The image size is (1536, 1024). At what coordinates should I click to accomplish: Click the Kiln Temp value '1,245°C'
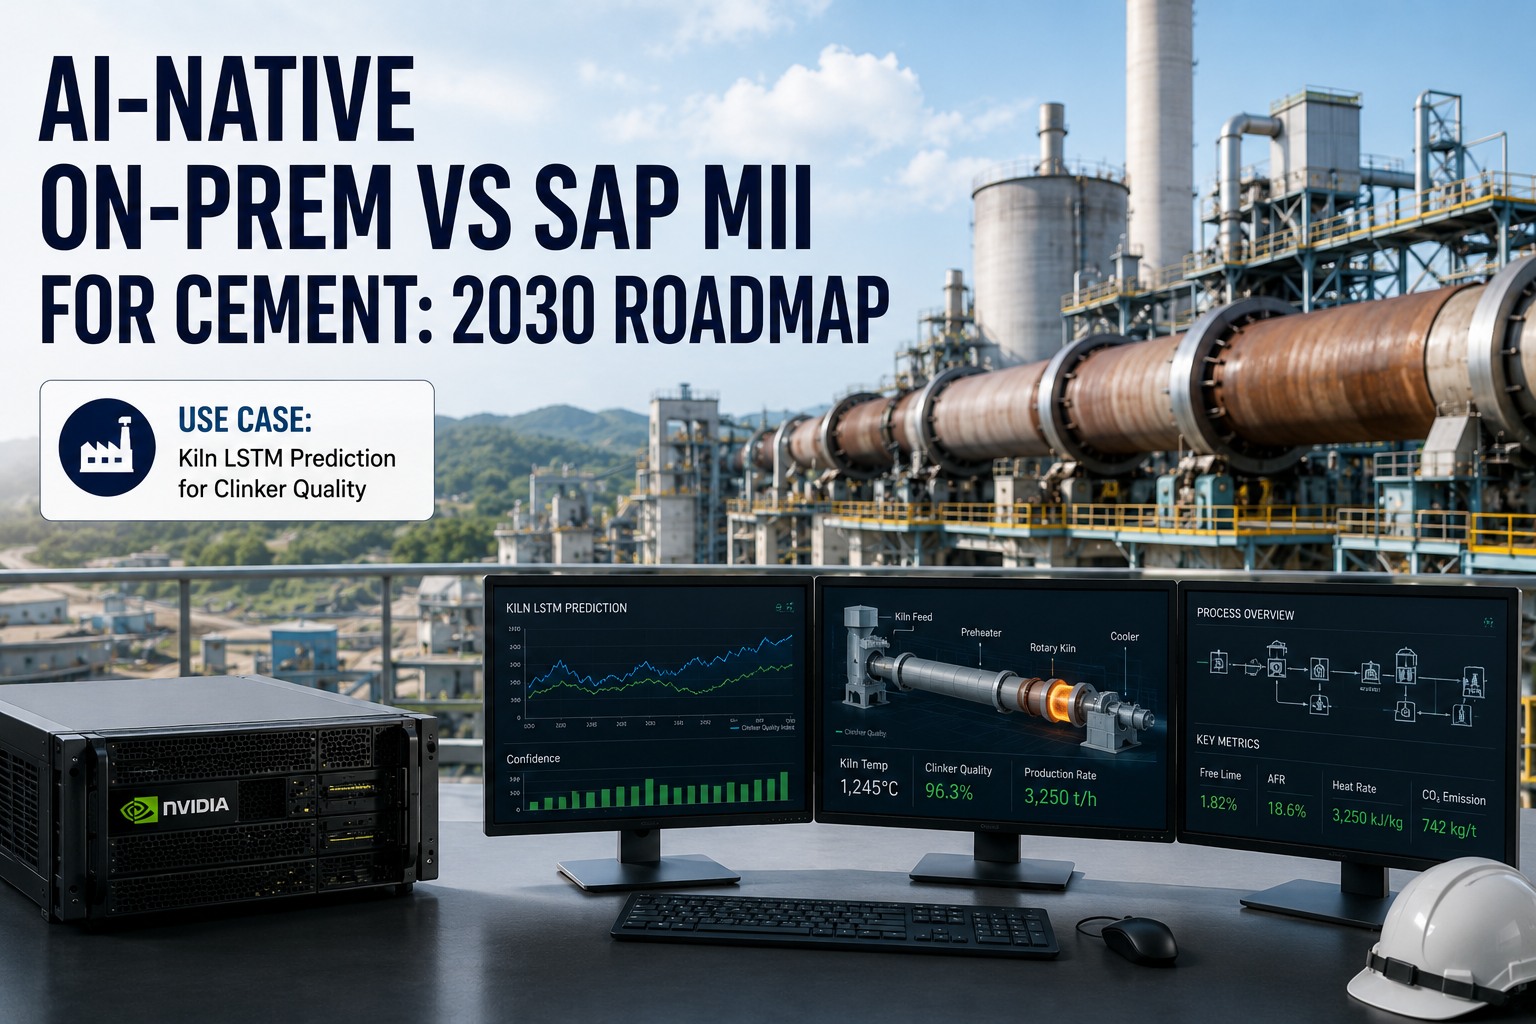[x=869, y=788]
